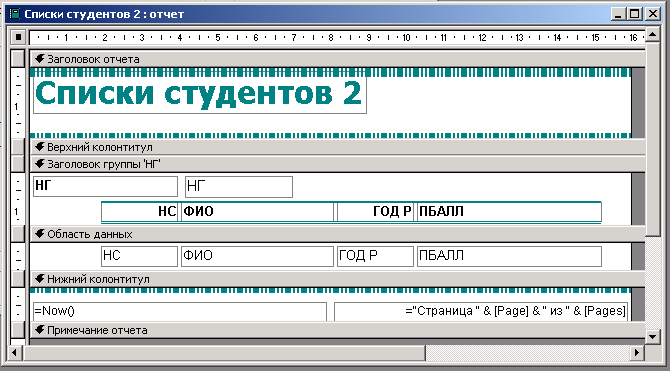Click the vertical scrollbar thumb
The height and width of the screenshot is (372, 670).
click(652, 139)
